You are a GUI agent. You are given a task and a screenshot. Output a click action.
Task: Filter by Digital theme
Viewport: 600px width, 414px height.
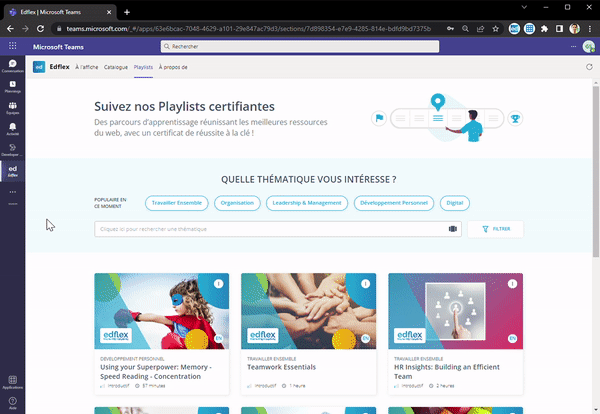click(455, 203)
